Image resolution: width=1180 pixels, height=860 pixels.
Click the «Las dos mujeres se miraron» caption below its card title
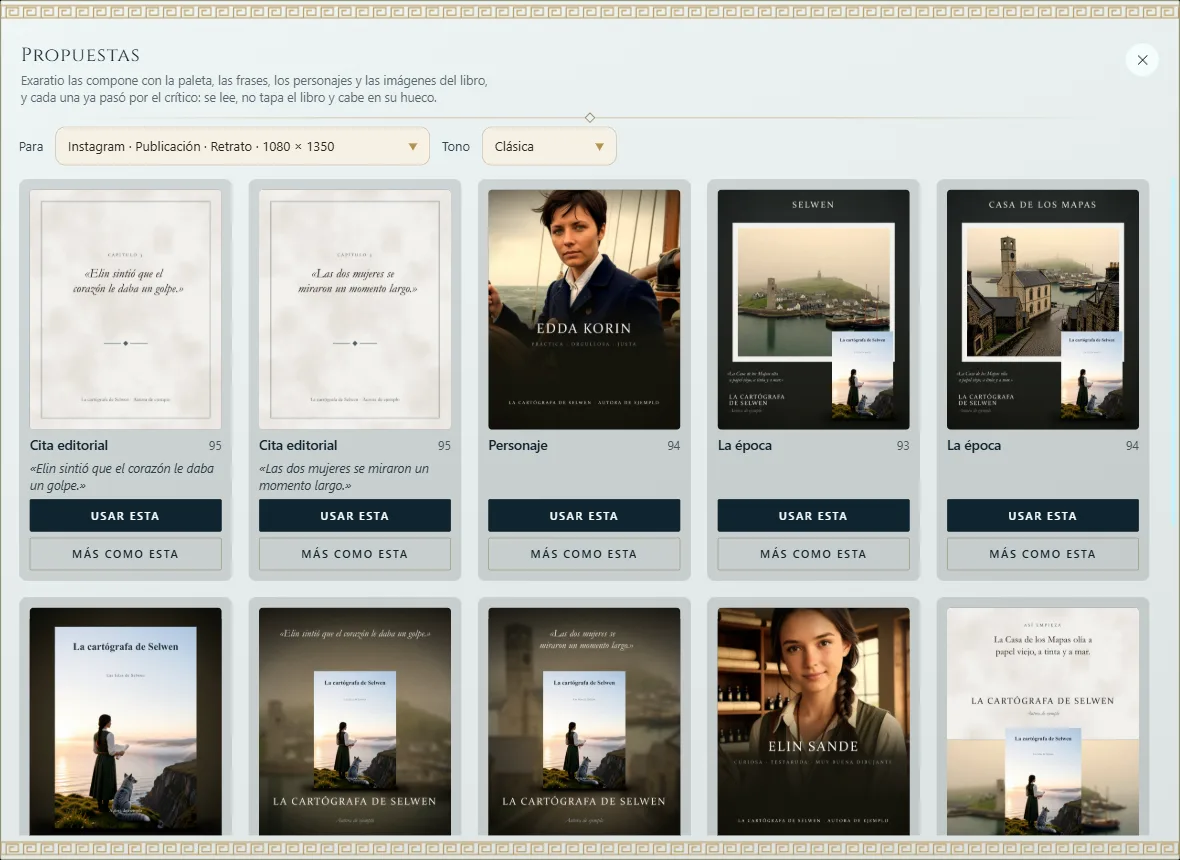(344, 477)
